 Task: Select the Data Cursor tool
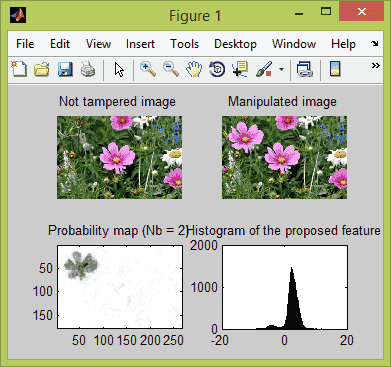(240, 69)
